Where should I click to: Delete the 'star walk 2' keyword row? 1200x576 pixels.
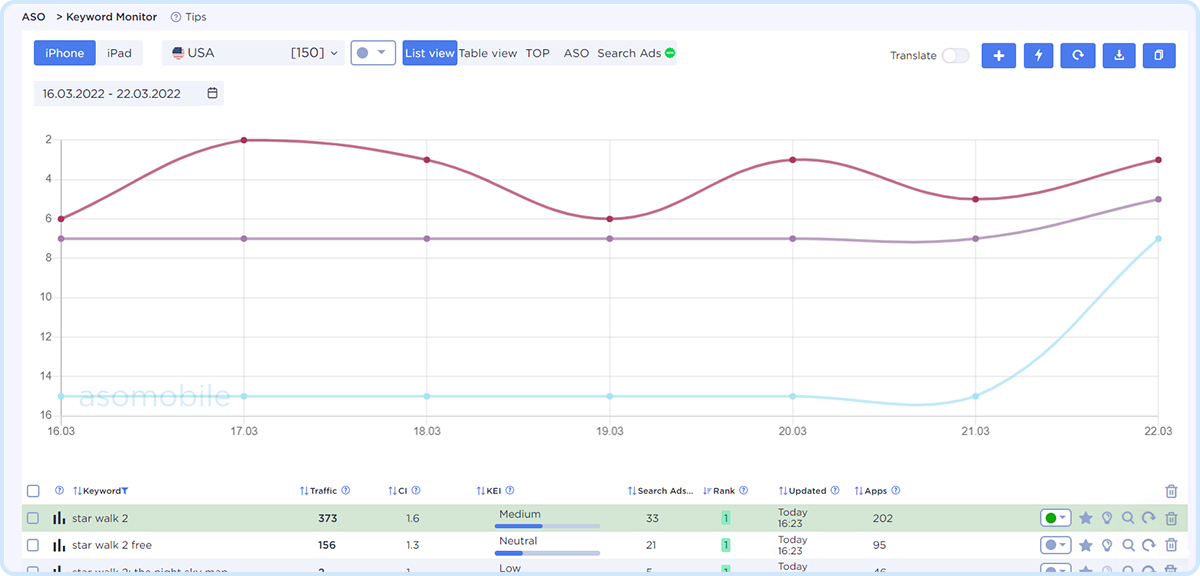coord(1171,518)
